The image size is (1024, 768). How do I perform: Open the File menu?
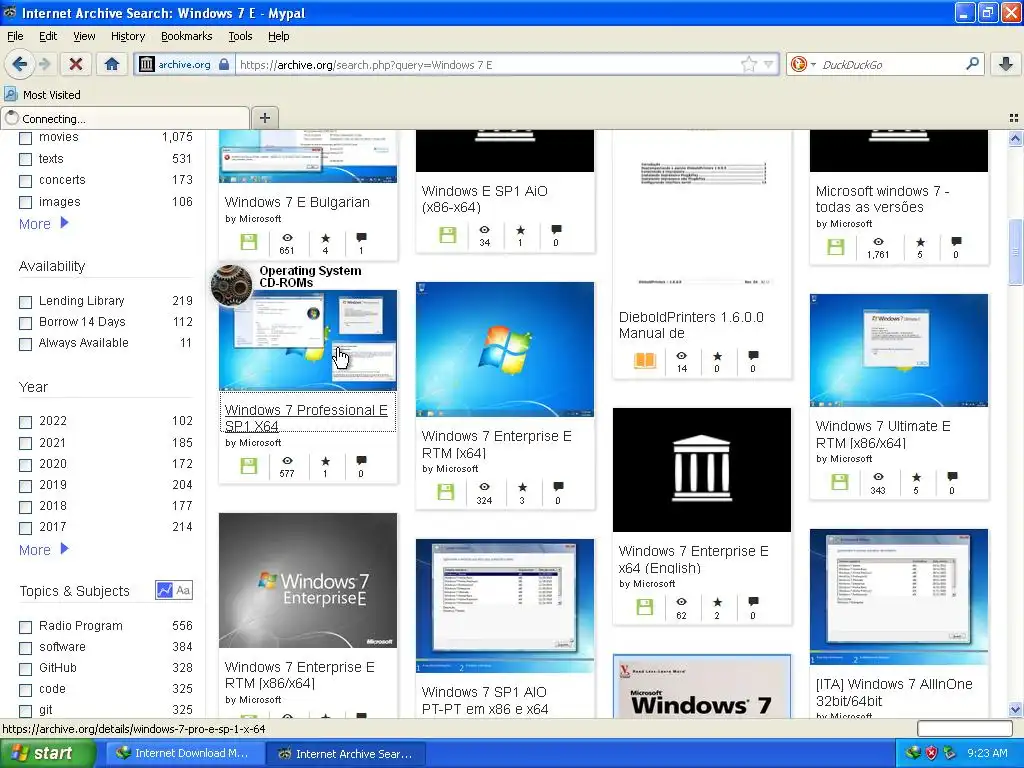15,36
